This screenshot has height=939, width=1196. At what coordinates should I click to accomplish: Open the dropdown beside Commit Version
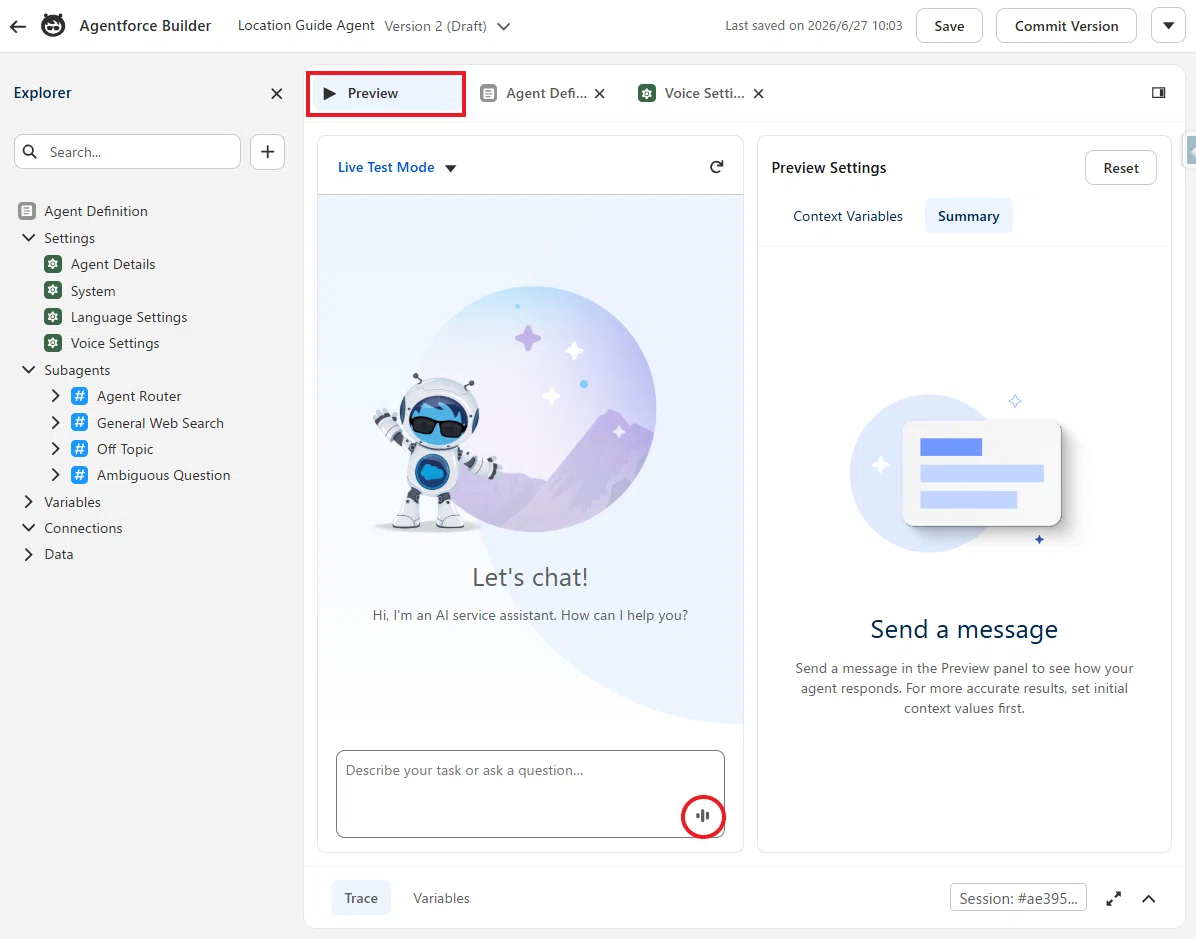[x=1168, y=26]
